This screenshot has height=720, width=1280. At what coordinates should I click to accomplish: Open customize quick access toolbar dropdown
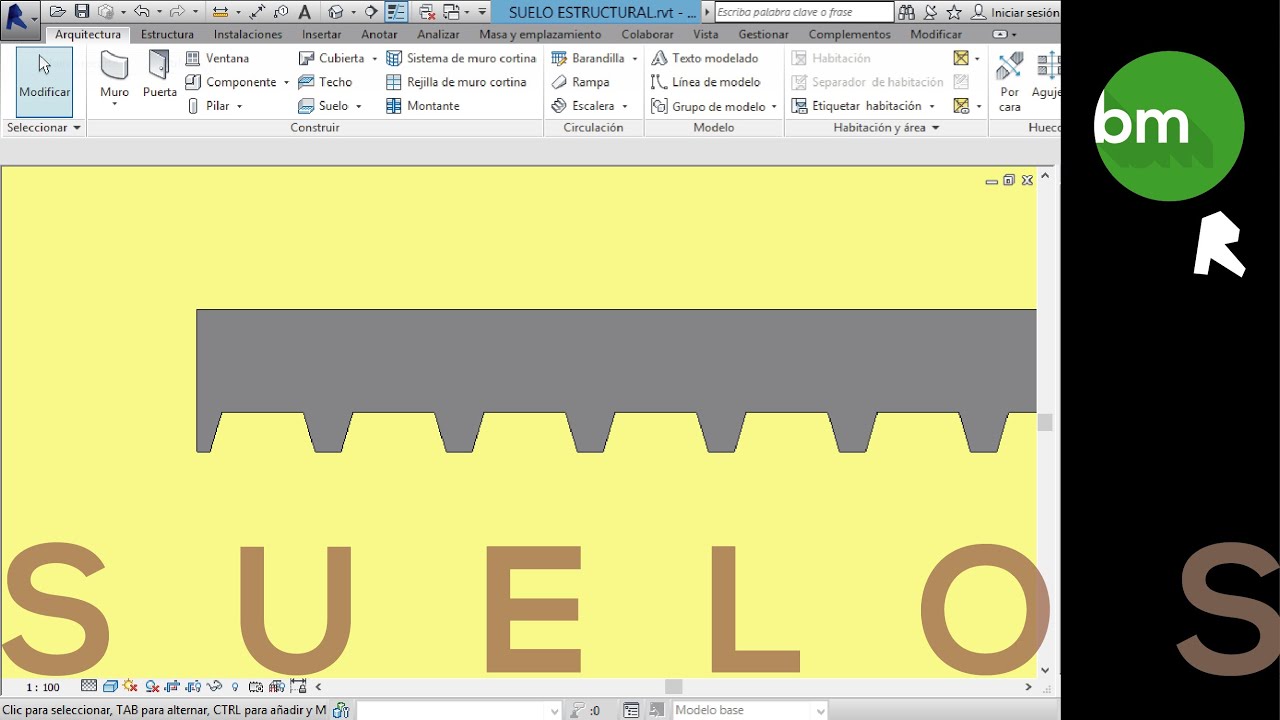click(x=482, y=12)
